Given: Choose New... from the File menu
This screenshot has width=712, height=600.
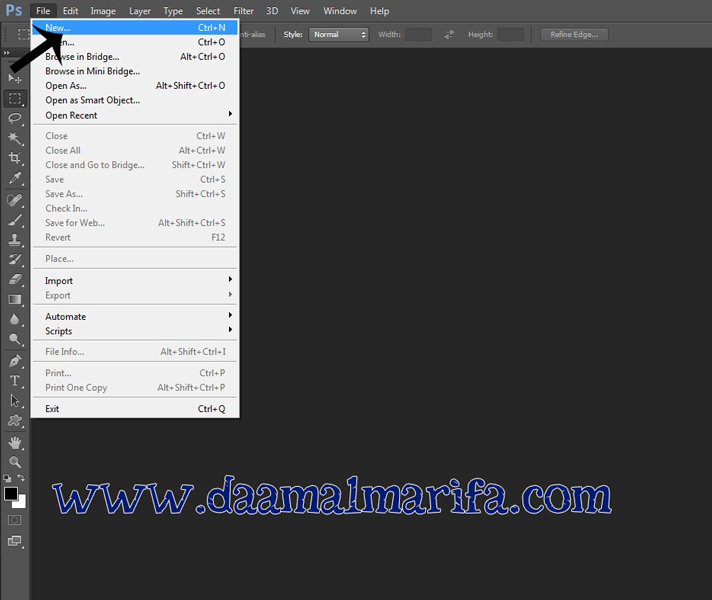Looking at the screenshot, I should coord(135,28).
